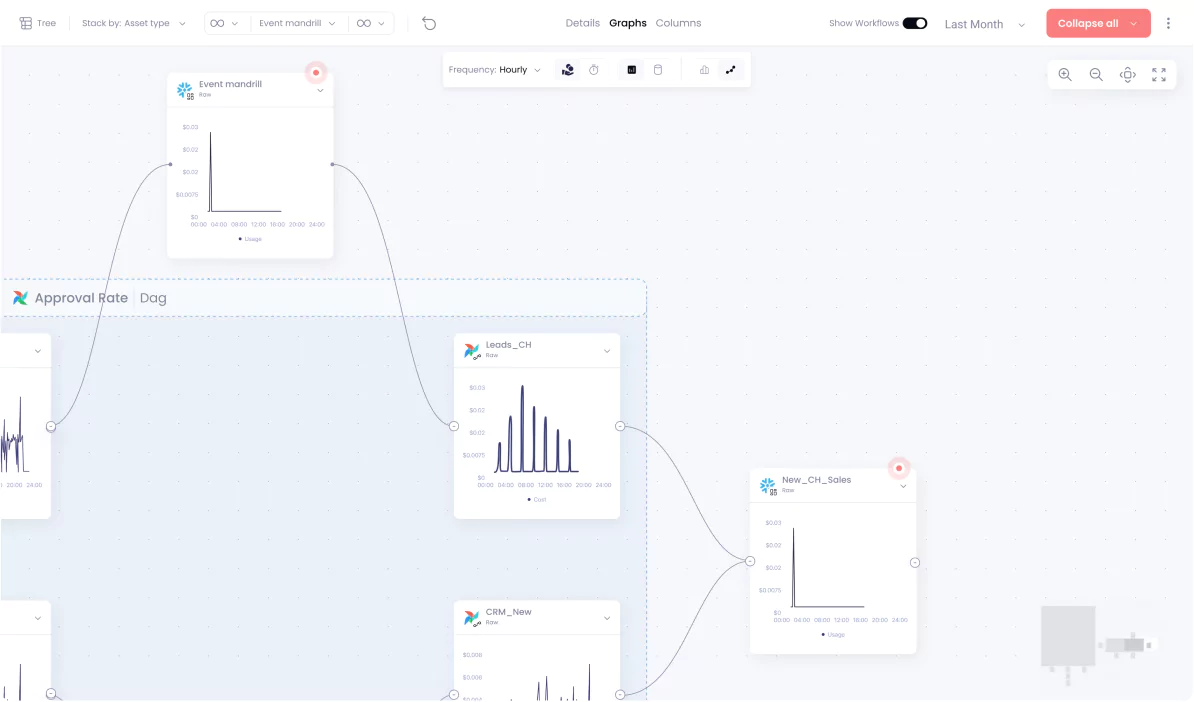1194x702 pixels.
Task: Switch to the Graphs tab
Action: point(627,24)
